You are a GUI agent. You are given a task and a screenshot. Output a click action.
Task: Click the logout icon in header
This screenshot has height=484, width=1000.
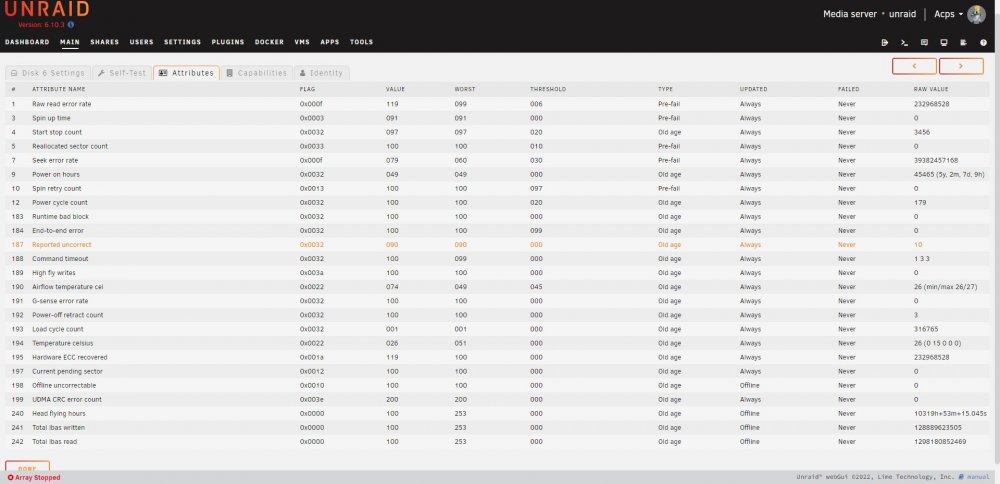(885, 43)
